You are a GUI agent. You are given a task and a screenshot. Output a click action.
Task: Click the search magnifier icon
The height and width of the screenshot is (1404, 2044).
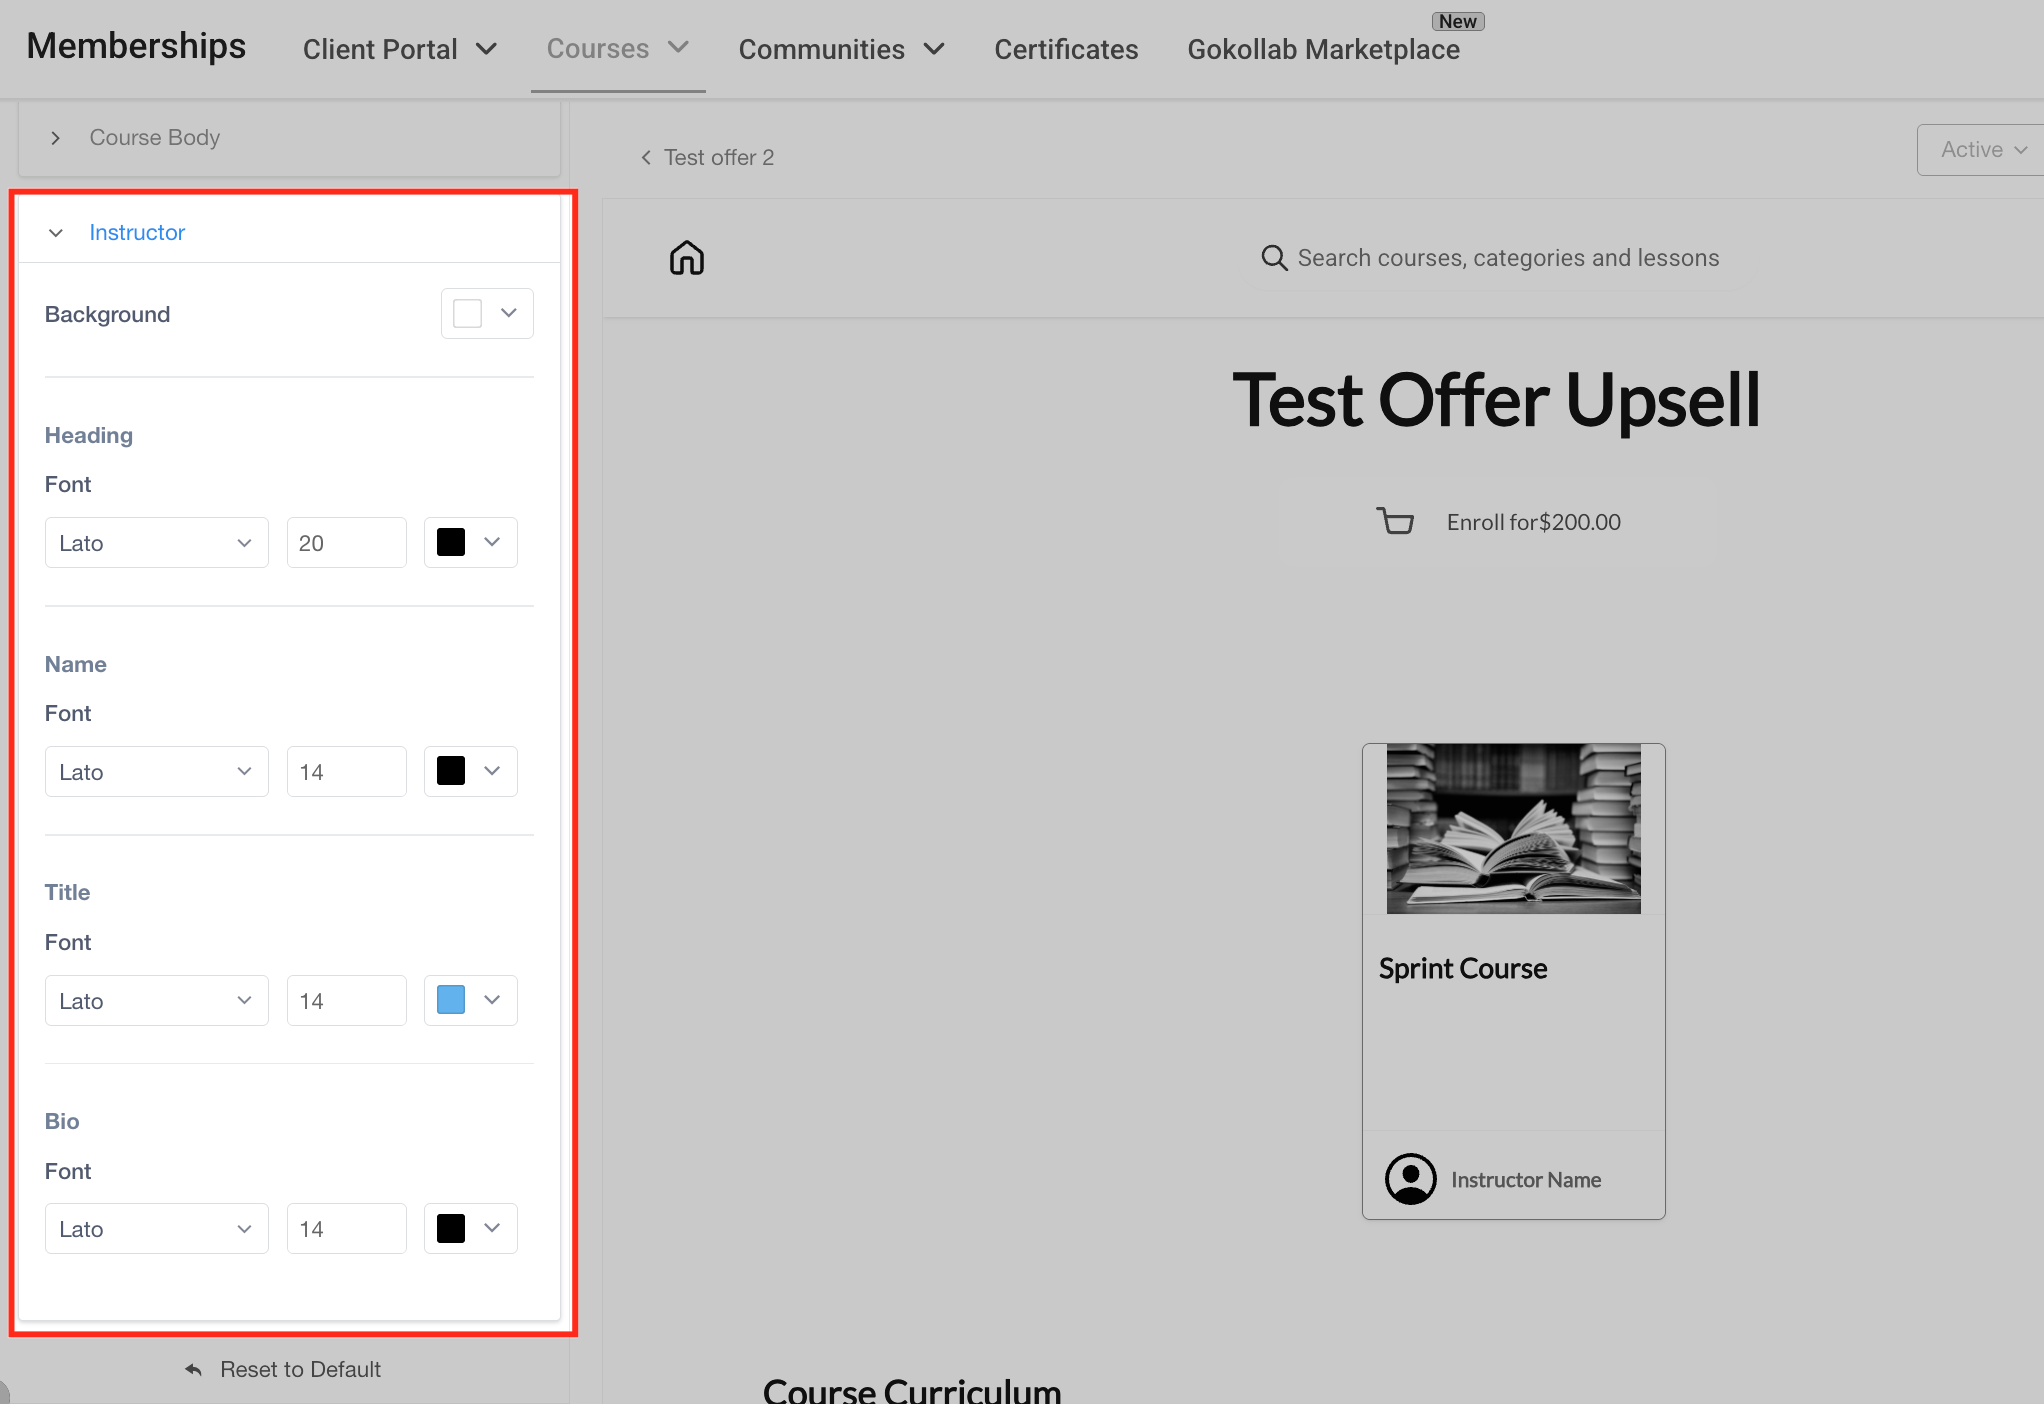click(1273, 258)
